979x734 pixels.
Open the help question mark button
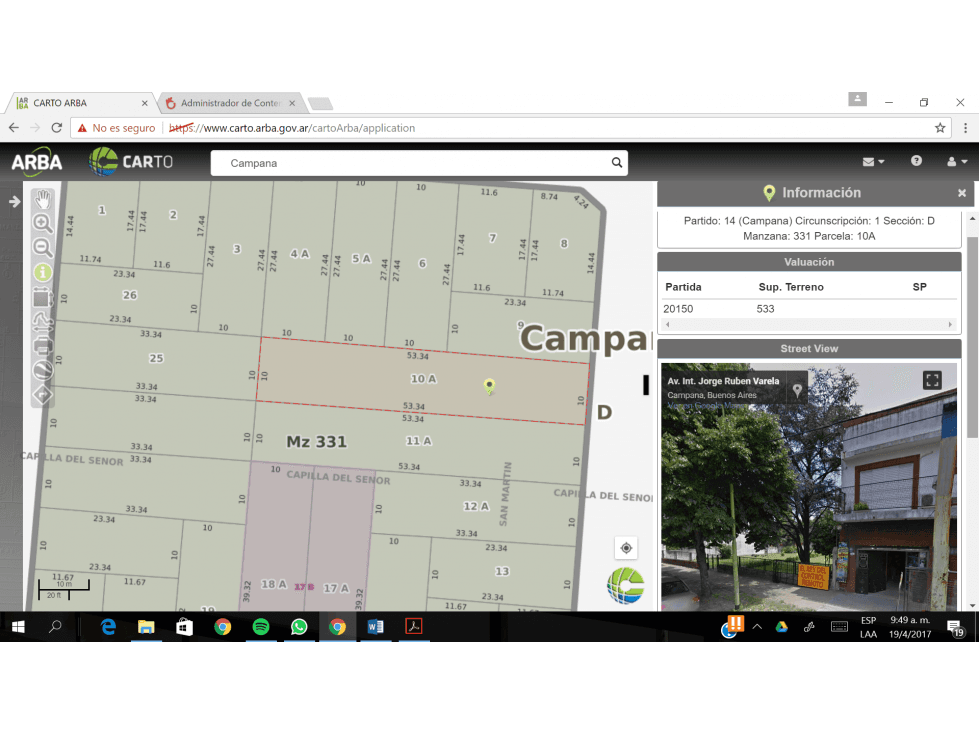click(x=914, y=161)
